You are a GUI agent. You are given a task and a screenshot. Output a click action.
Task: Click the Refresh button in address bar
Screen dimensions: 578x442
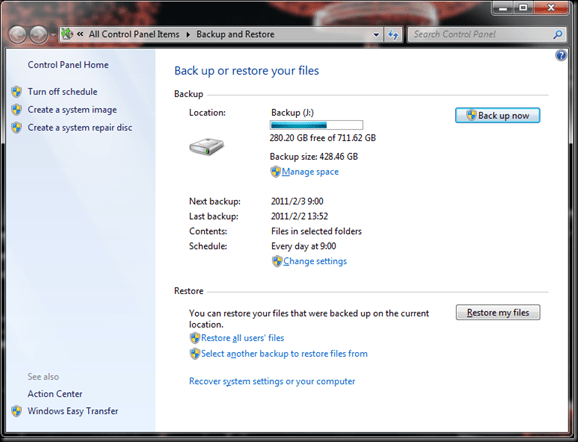coord(393,35)
